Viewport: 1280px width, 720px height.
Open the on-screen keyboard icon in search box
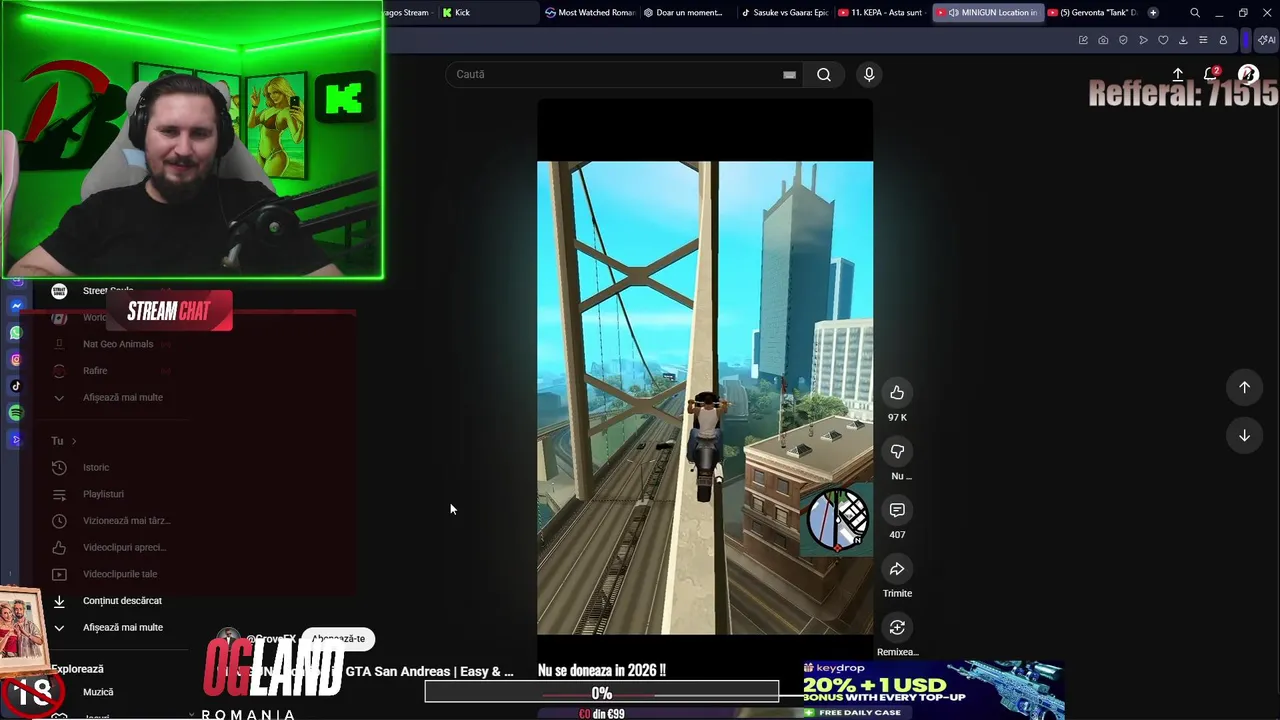pyautogui.click(x=789, y=74)
